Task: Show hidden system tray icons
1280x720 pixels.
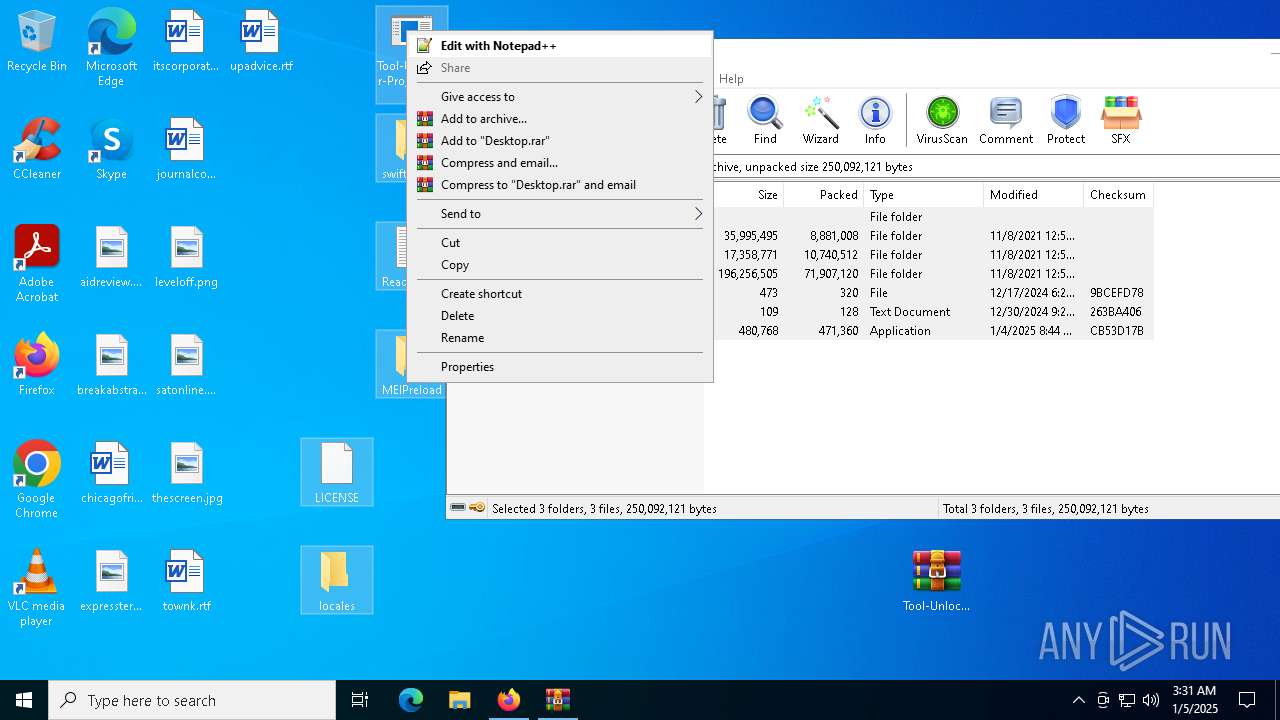Action: tap(1078, 700)
